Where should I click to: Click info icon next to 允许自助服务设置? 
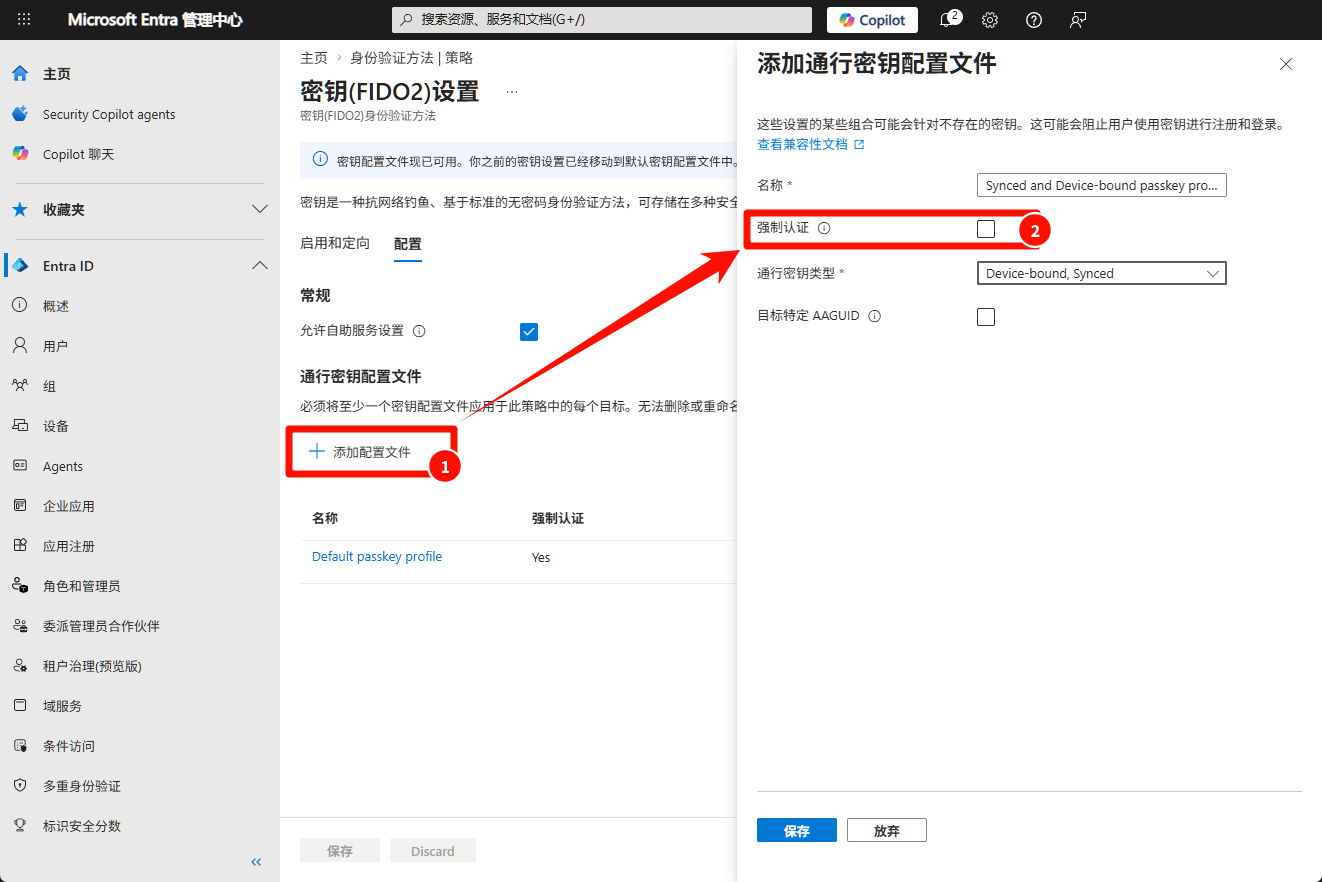tap(419, 331)
